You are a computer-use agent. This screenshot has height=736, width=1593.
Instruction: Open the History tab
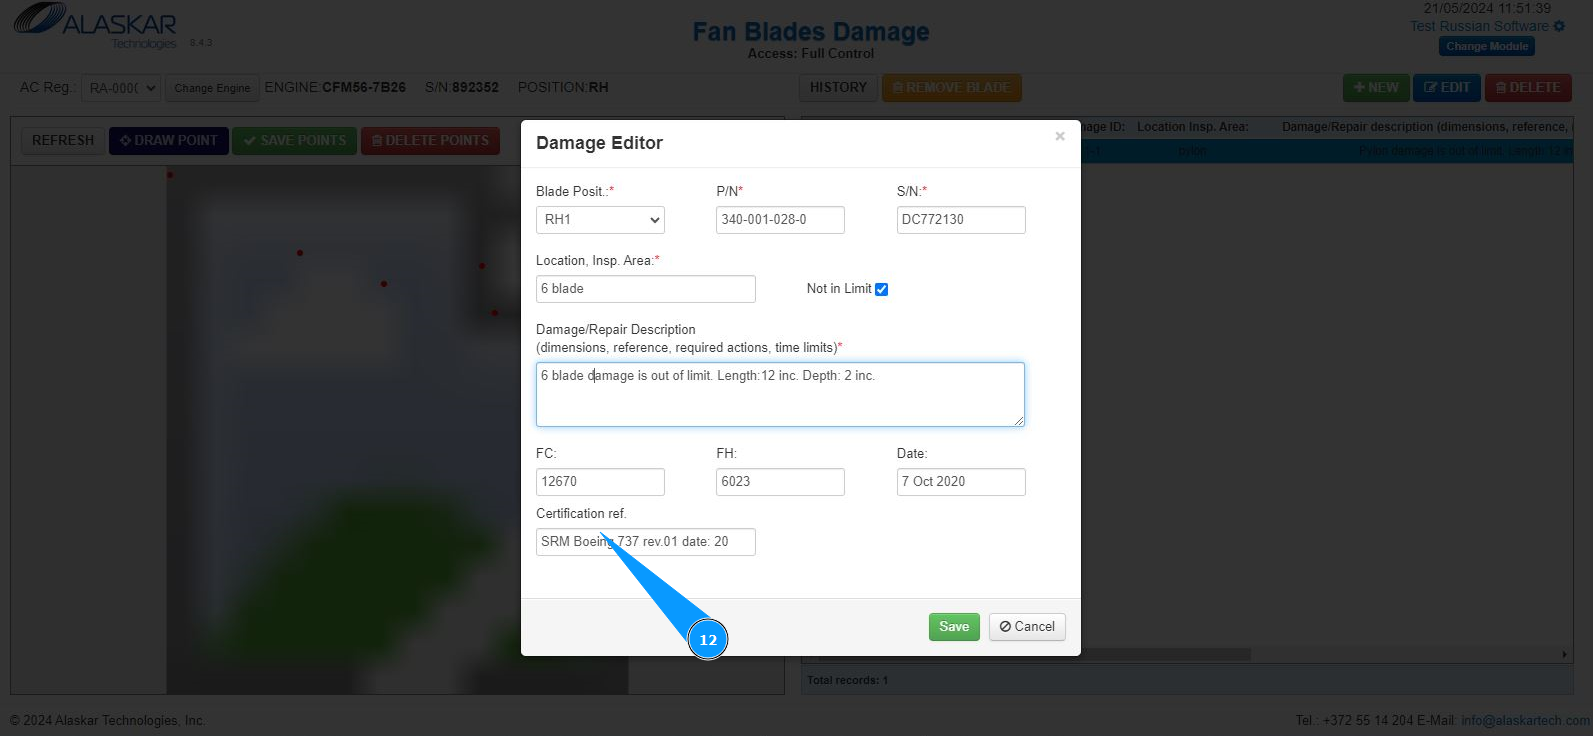[x=838, y=88]
